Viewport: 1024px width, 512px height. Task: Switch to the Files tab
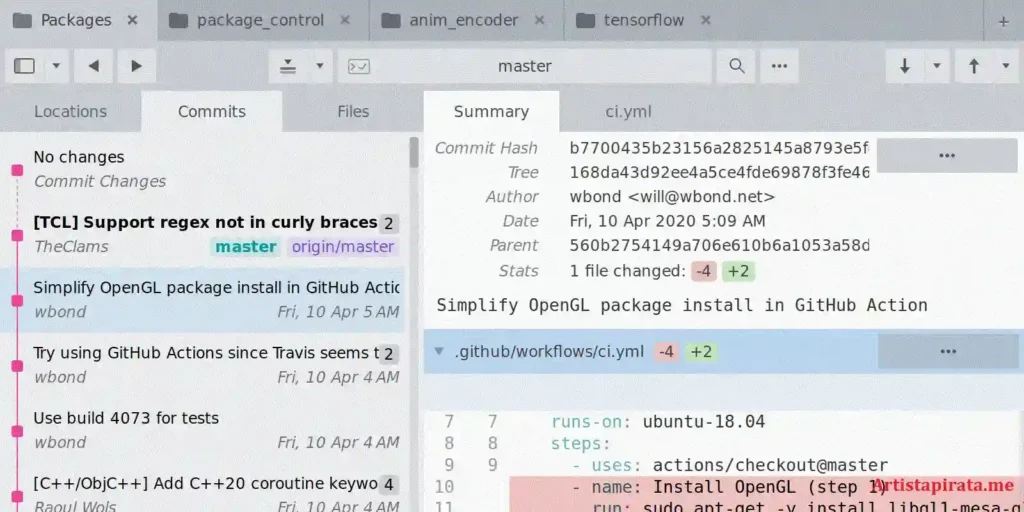[352, 112]
